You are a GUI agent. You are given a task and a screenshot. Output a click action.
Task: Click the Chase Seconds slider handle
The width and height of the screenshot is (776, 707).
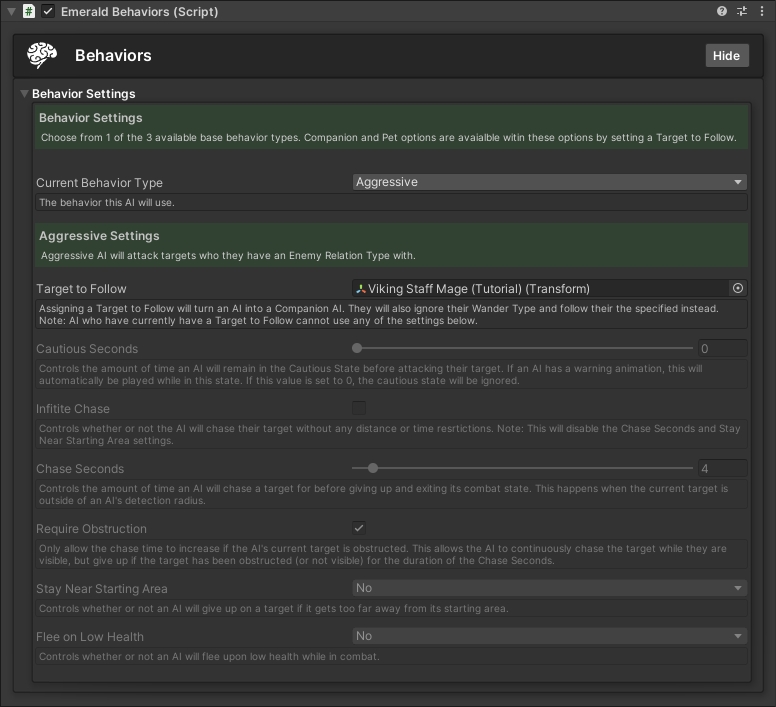coord(373,468)
